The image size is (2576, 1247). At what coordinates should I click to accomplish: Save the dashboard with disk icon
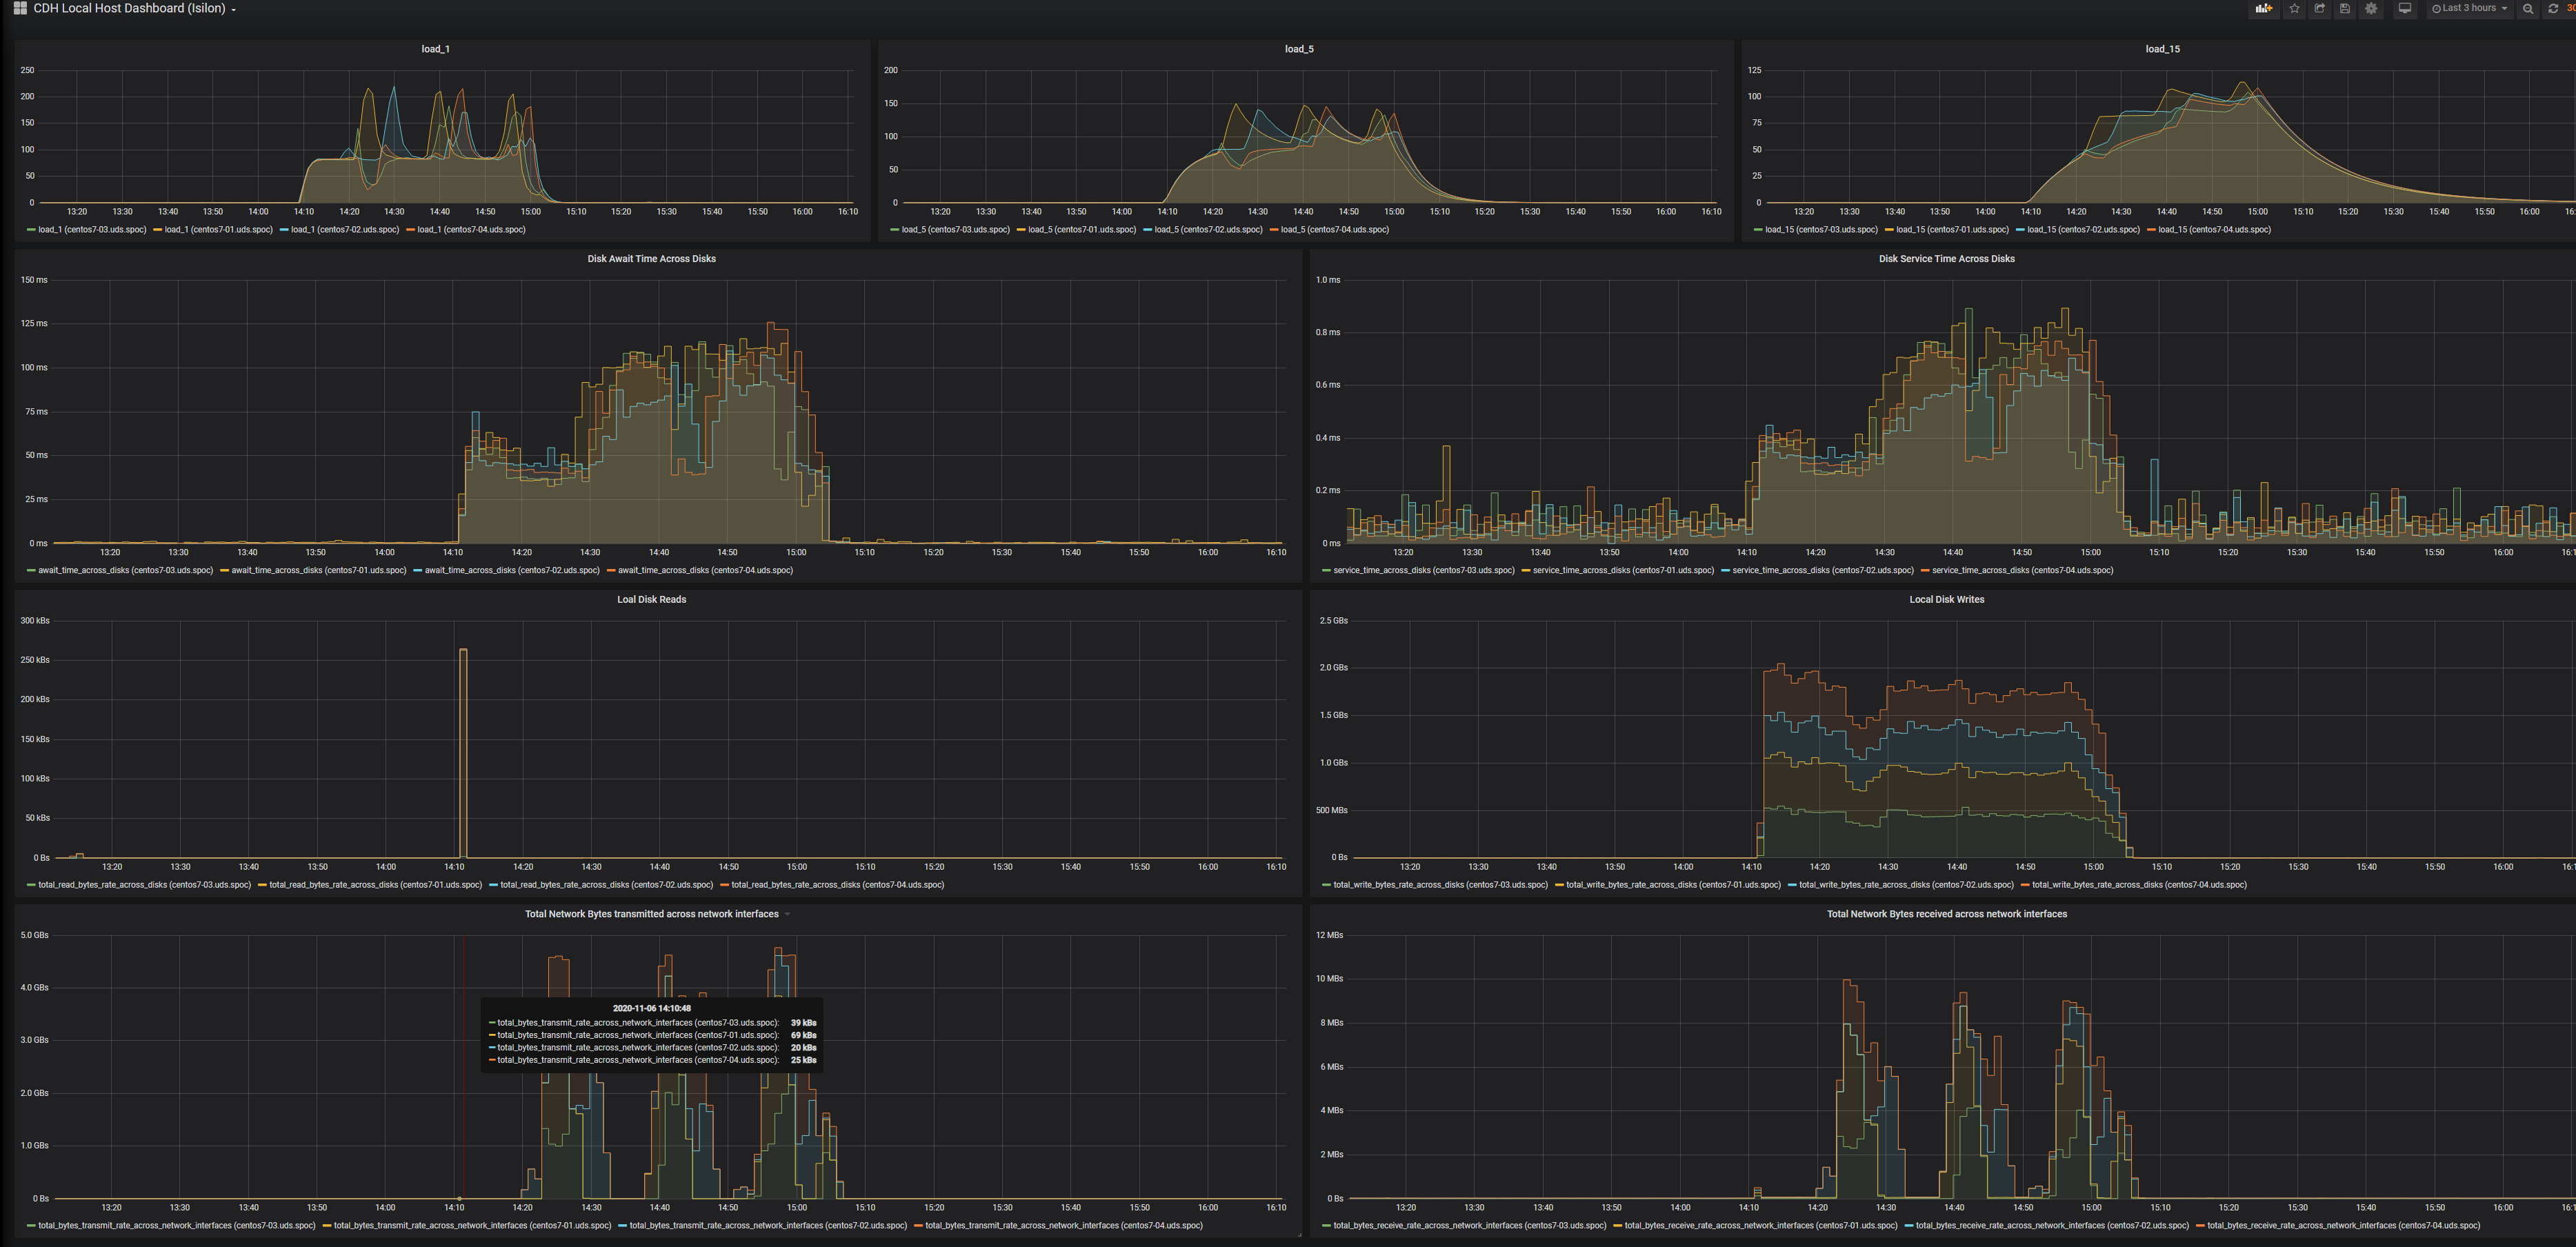coord(2345,9)
